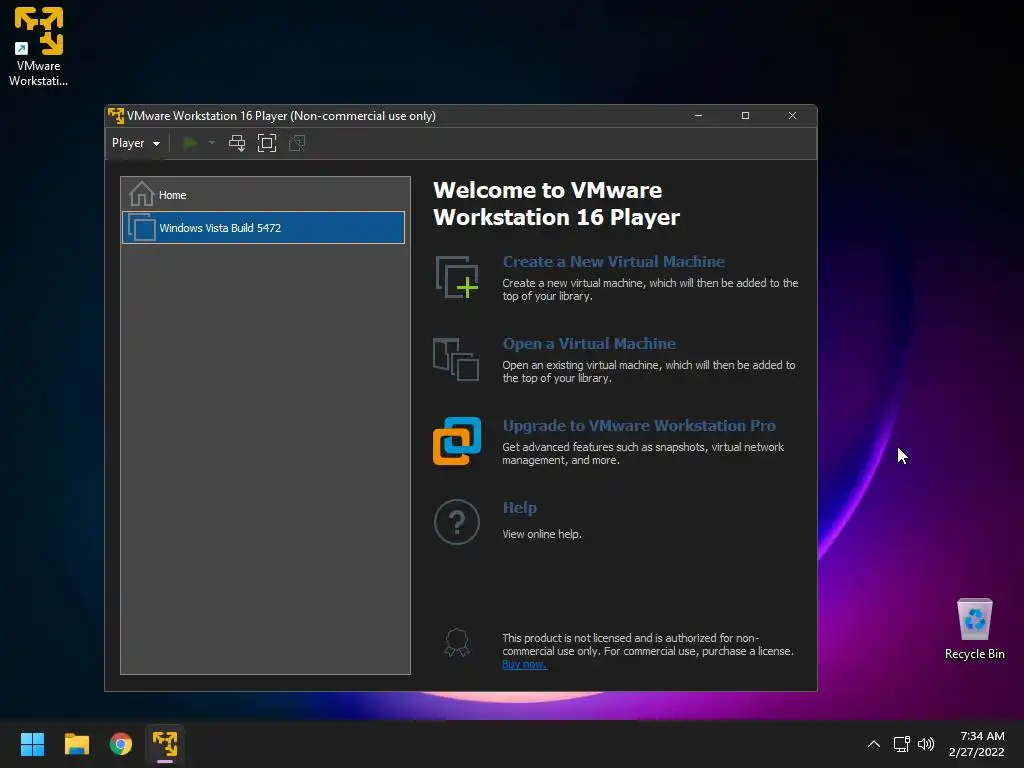Select Windows Vista Build 5472 VM
Screen dimensions: 1024x768
coord(263,227)
